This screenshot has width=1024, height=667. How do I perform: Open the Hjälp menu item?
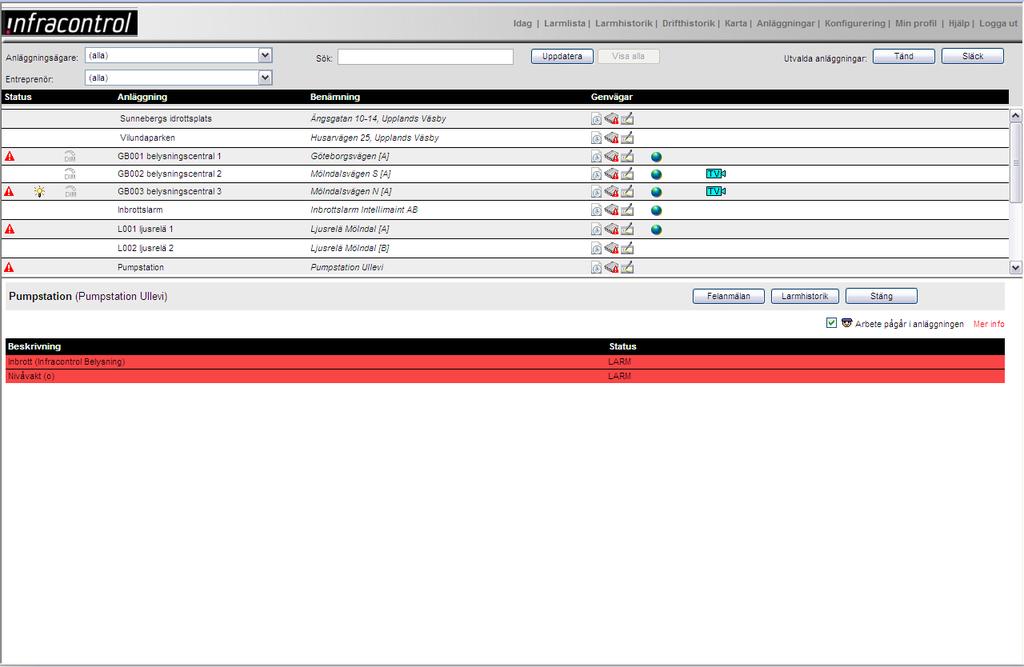(x=959, y=24)
